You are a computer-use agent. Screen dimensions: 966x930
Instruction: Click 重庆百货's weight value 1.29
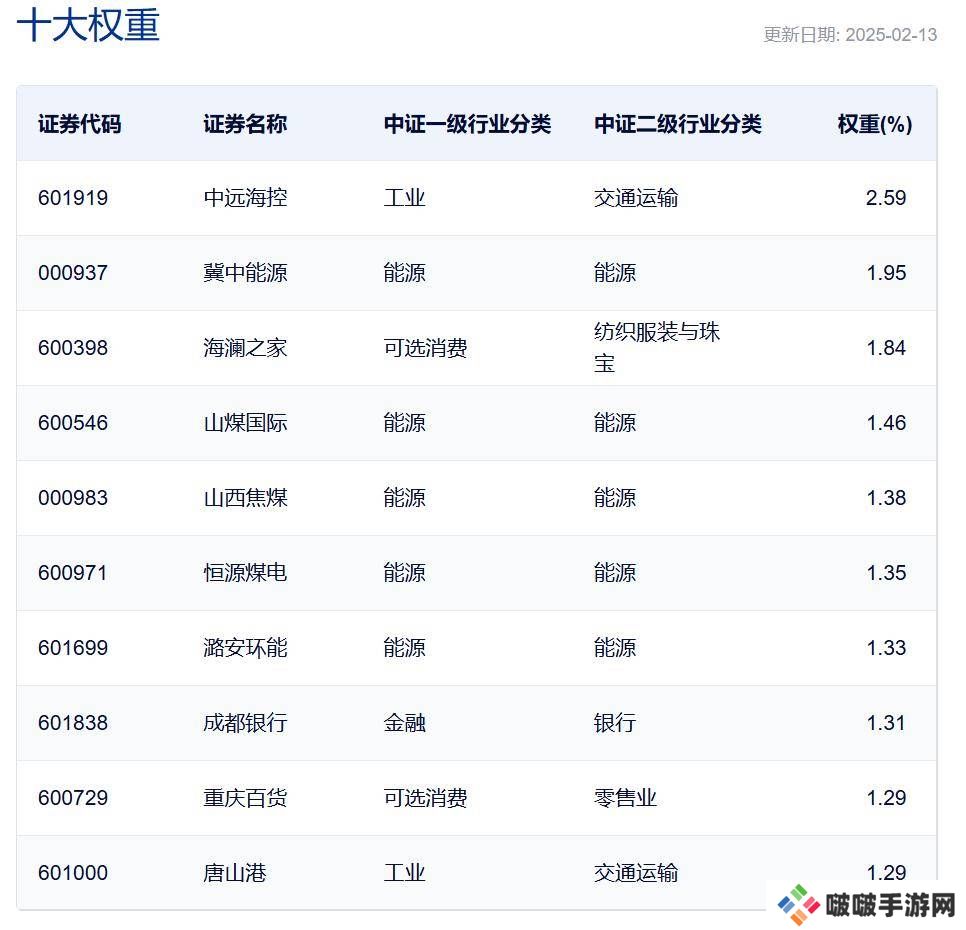click(x=886, y=799)
